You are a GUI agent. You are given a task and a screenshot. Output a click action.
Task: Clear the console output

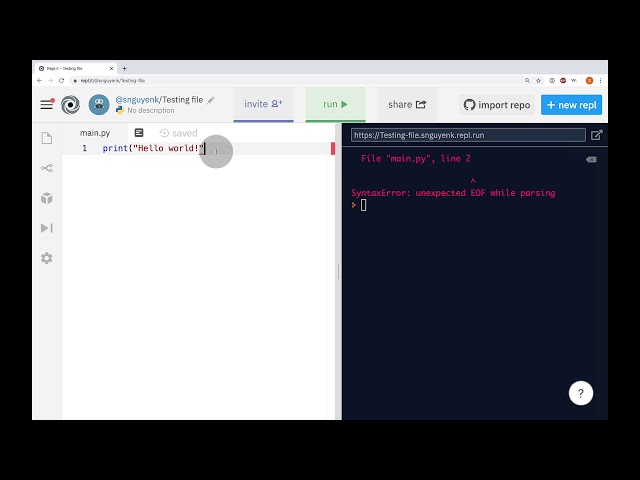coord(591,159)
